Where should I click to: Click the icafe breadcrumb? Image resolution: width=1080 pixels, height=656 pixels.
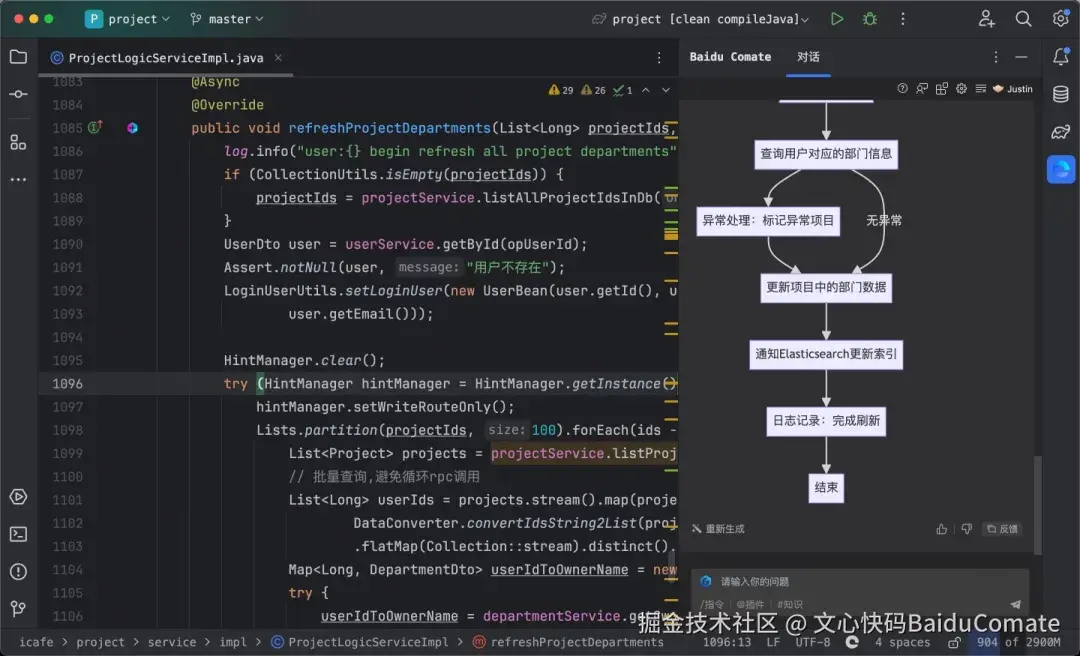tap(36, 642)
